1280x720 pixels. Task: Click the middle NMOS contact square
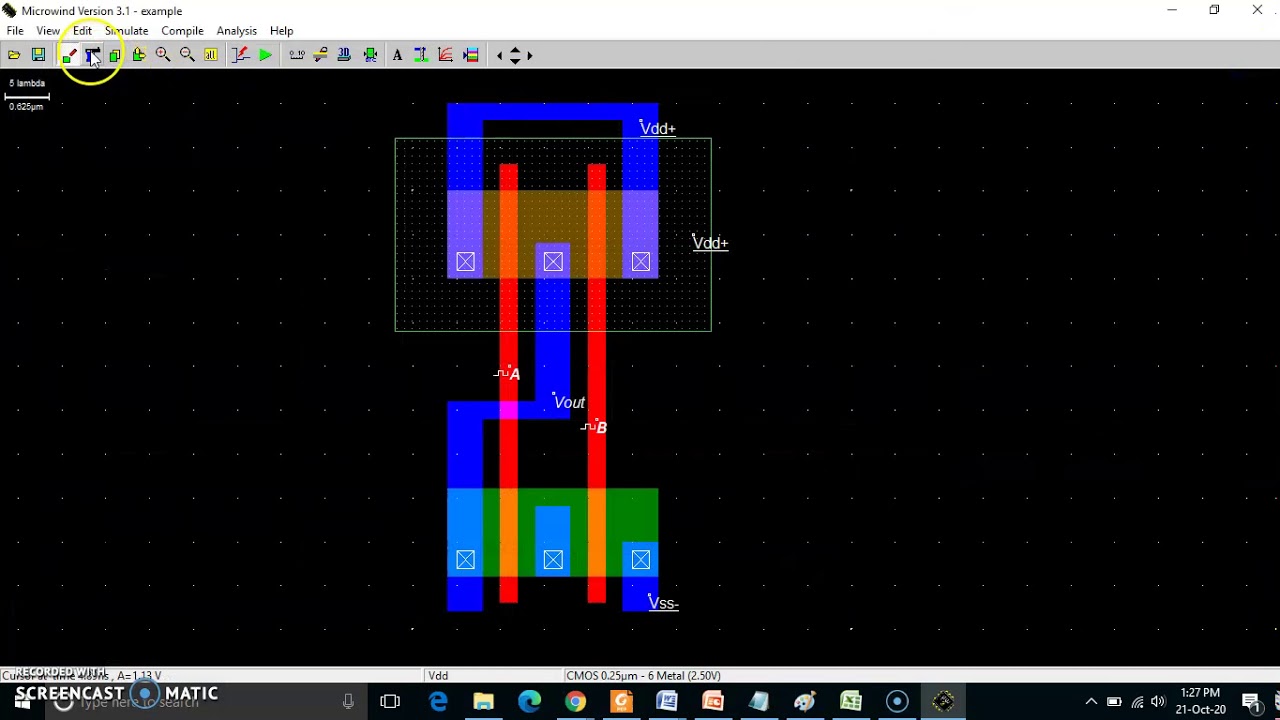[553, 560]
